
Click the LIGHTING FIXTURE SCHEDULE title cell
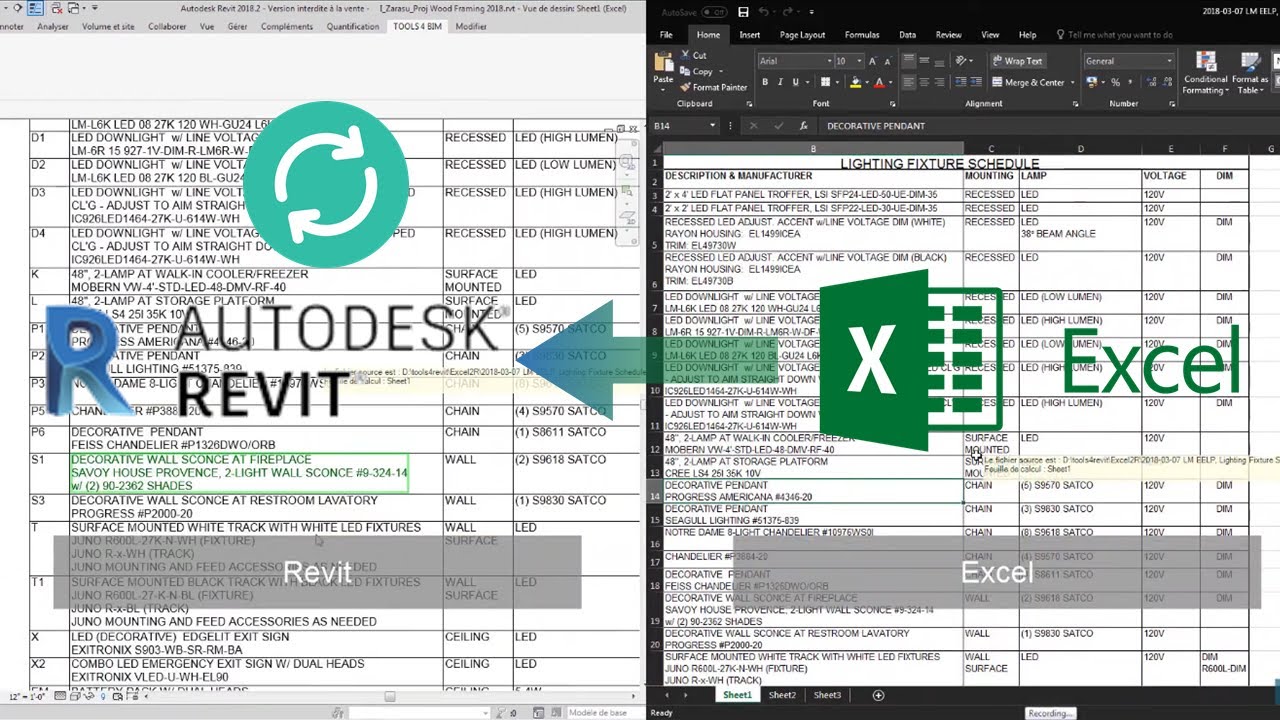(939, 163)
